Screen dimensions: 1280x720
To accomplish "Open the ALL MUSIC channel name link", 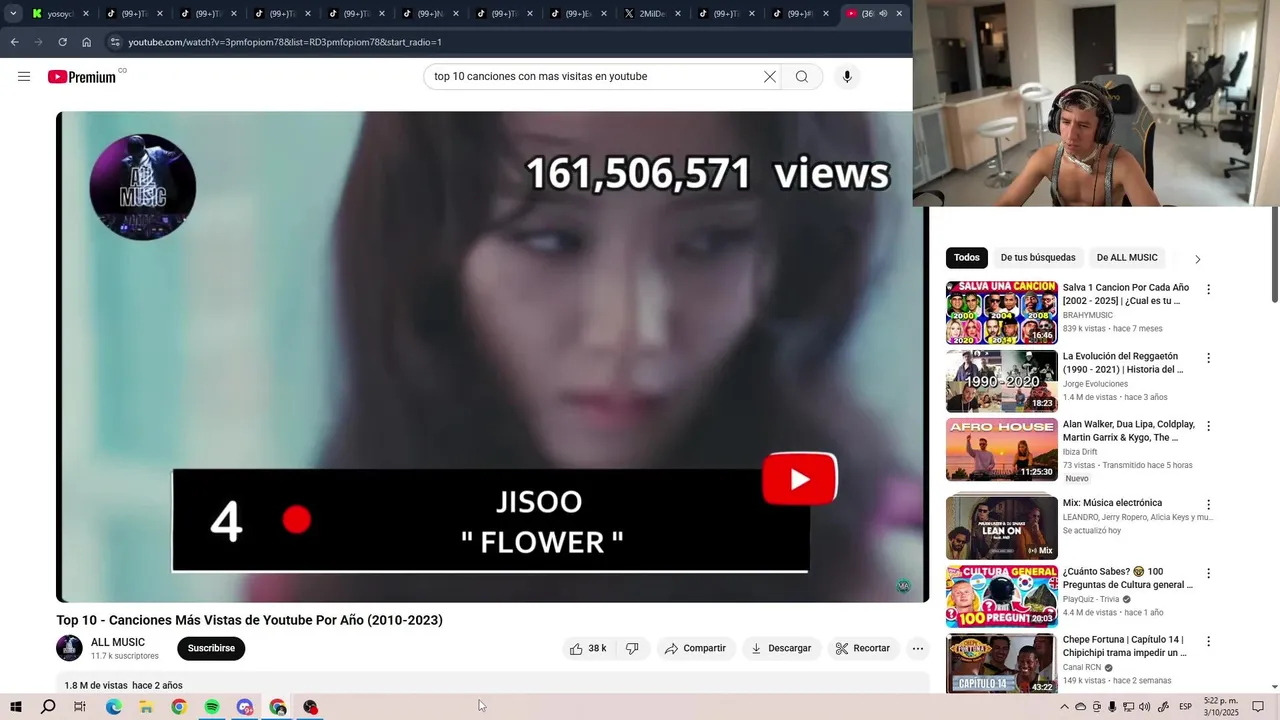I will [x=118, y=642].
